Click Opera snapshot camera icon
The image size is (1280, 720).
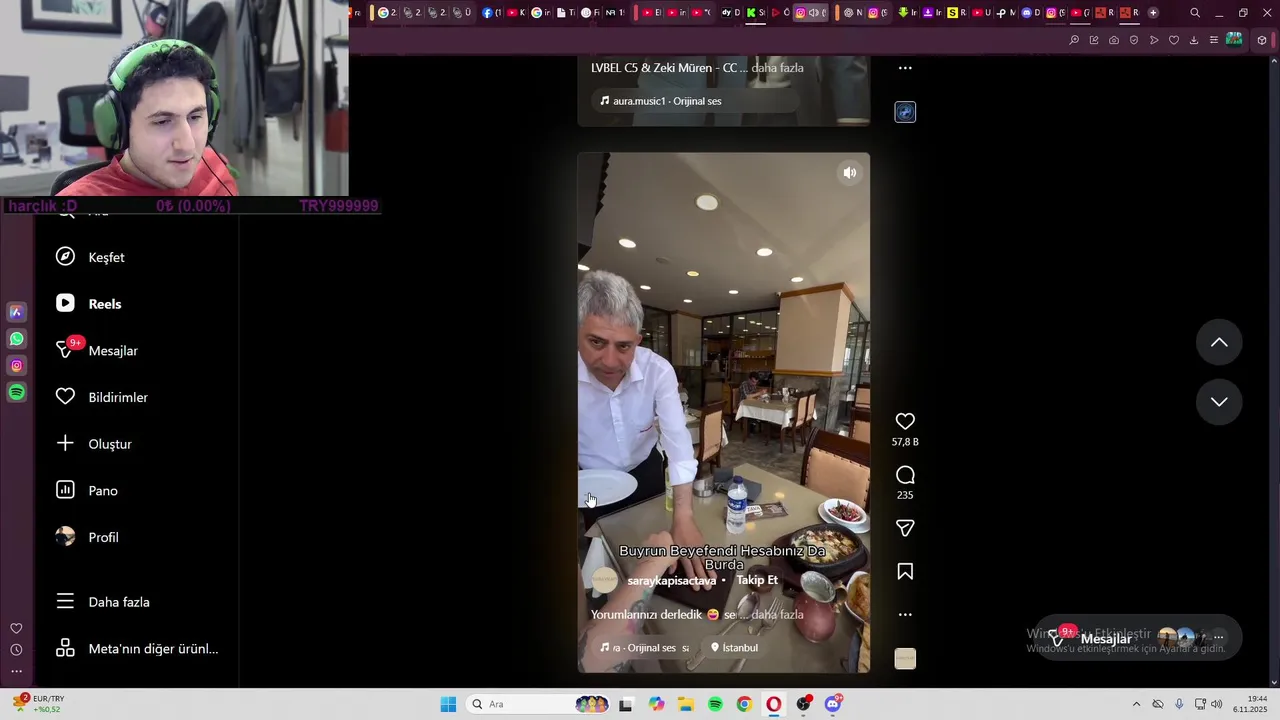(1114, 40)
